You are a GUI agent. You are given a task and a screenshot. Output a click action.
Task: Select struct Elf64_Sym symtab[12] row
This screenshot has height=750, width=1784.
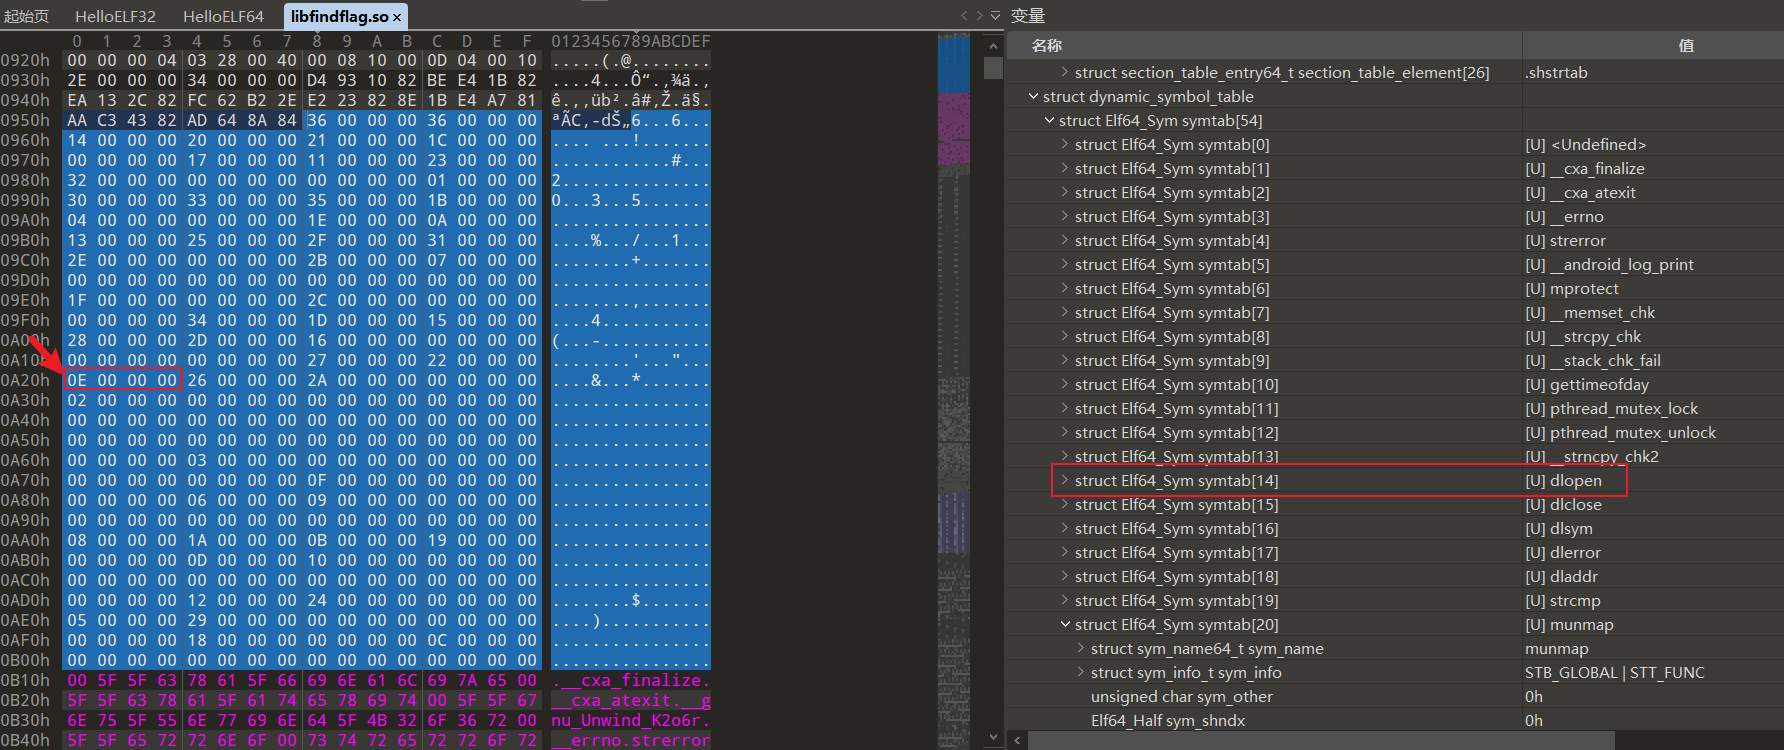(x=1395, y=432)
